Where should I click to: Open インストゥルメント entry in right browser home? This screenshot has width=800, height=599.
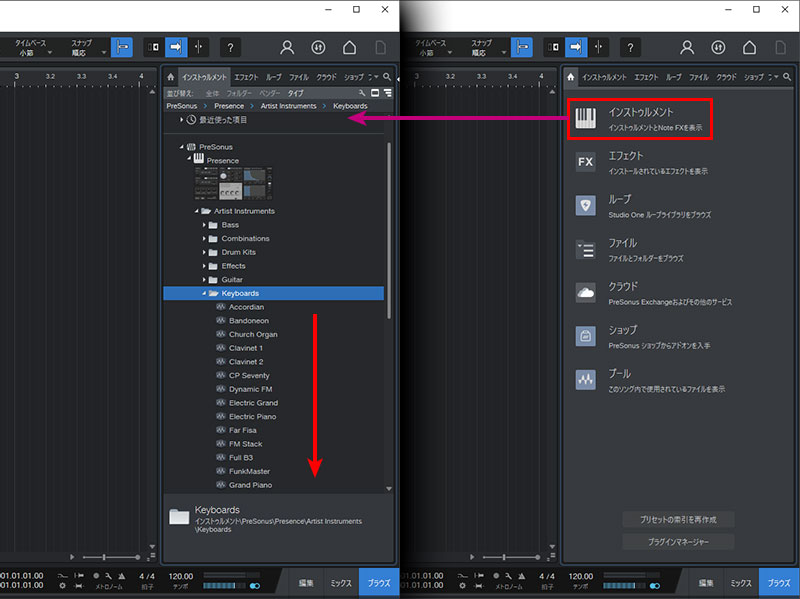(x=640, y=119)
